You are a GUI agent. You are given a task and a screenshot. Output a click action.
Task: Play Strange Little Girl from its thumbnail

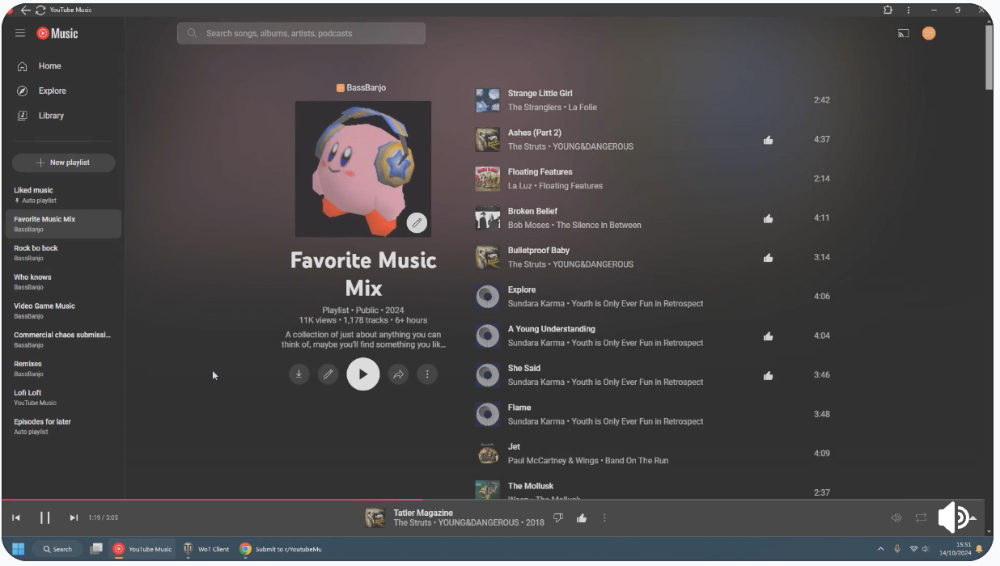click(488, 100)
